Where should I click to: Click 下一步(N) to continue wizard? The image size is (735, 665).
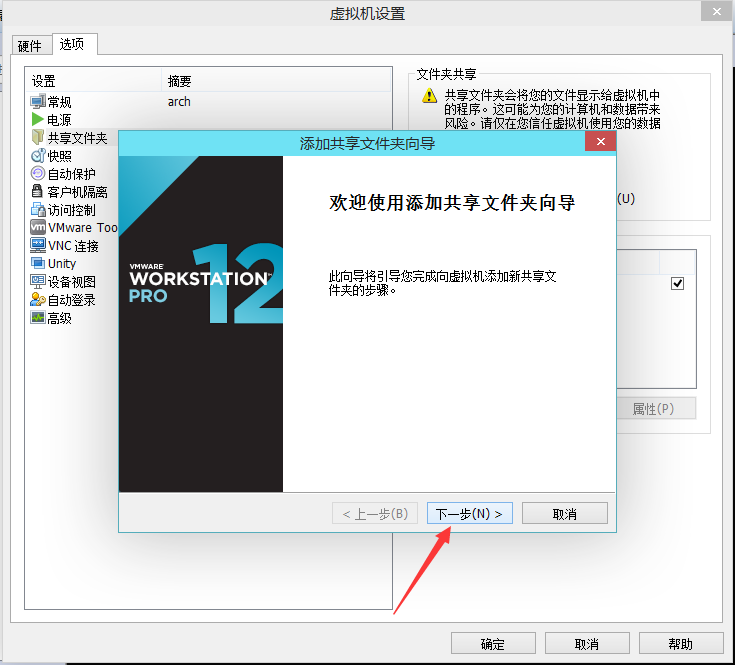[x=470, y=514]
